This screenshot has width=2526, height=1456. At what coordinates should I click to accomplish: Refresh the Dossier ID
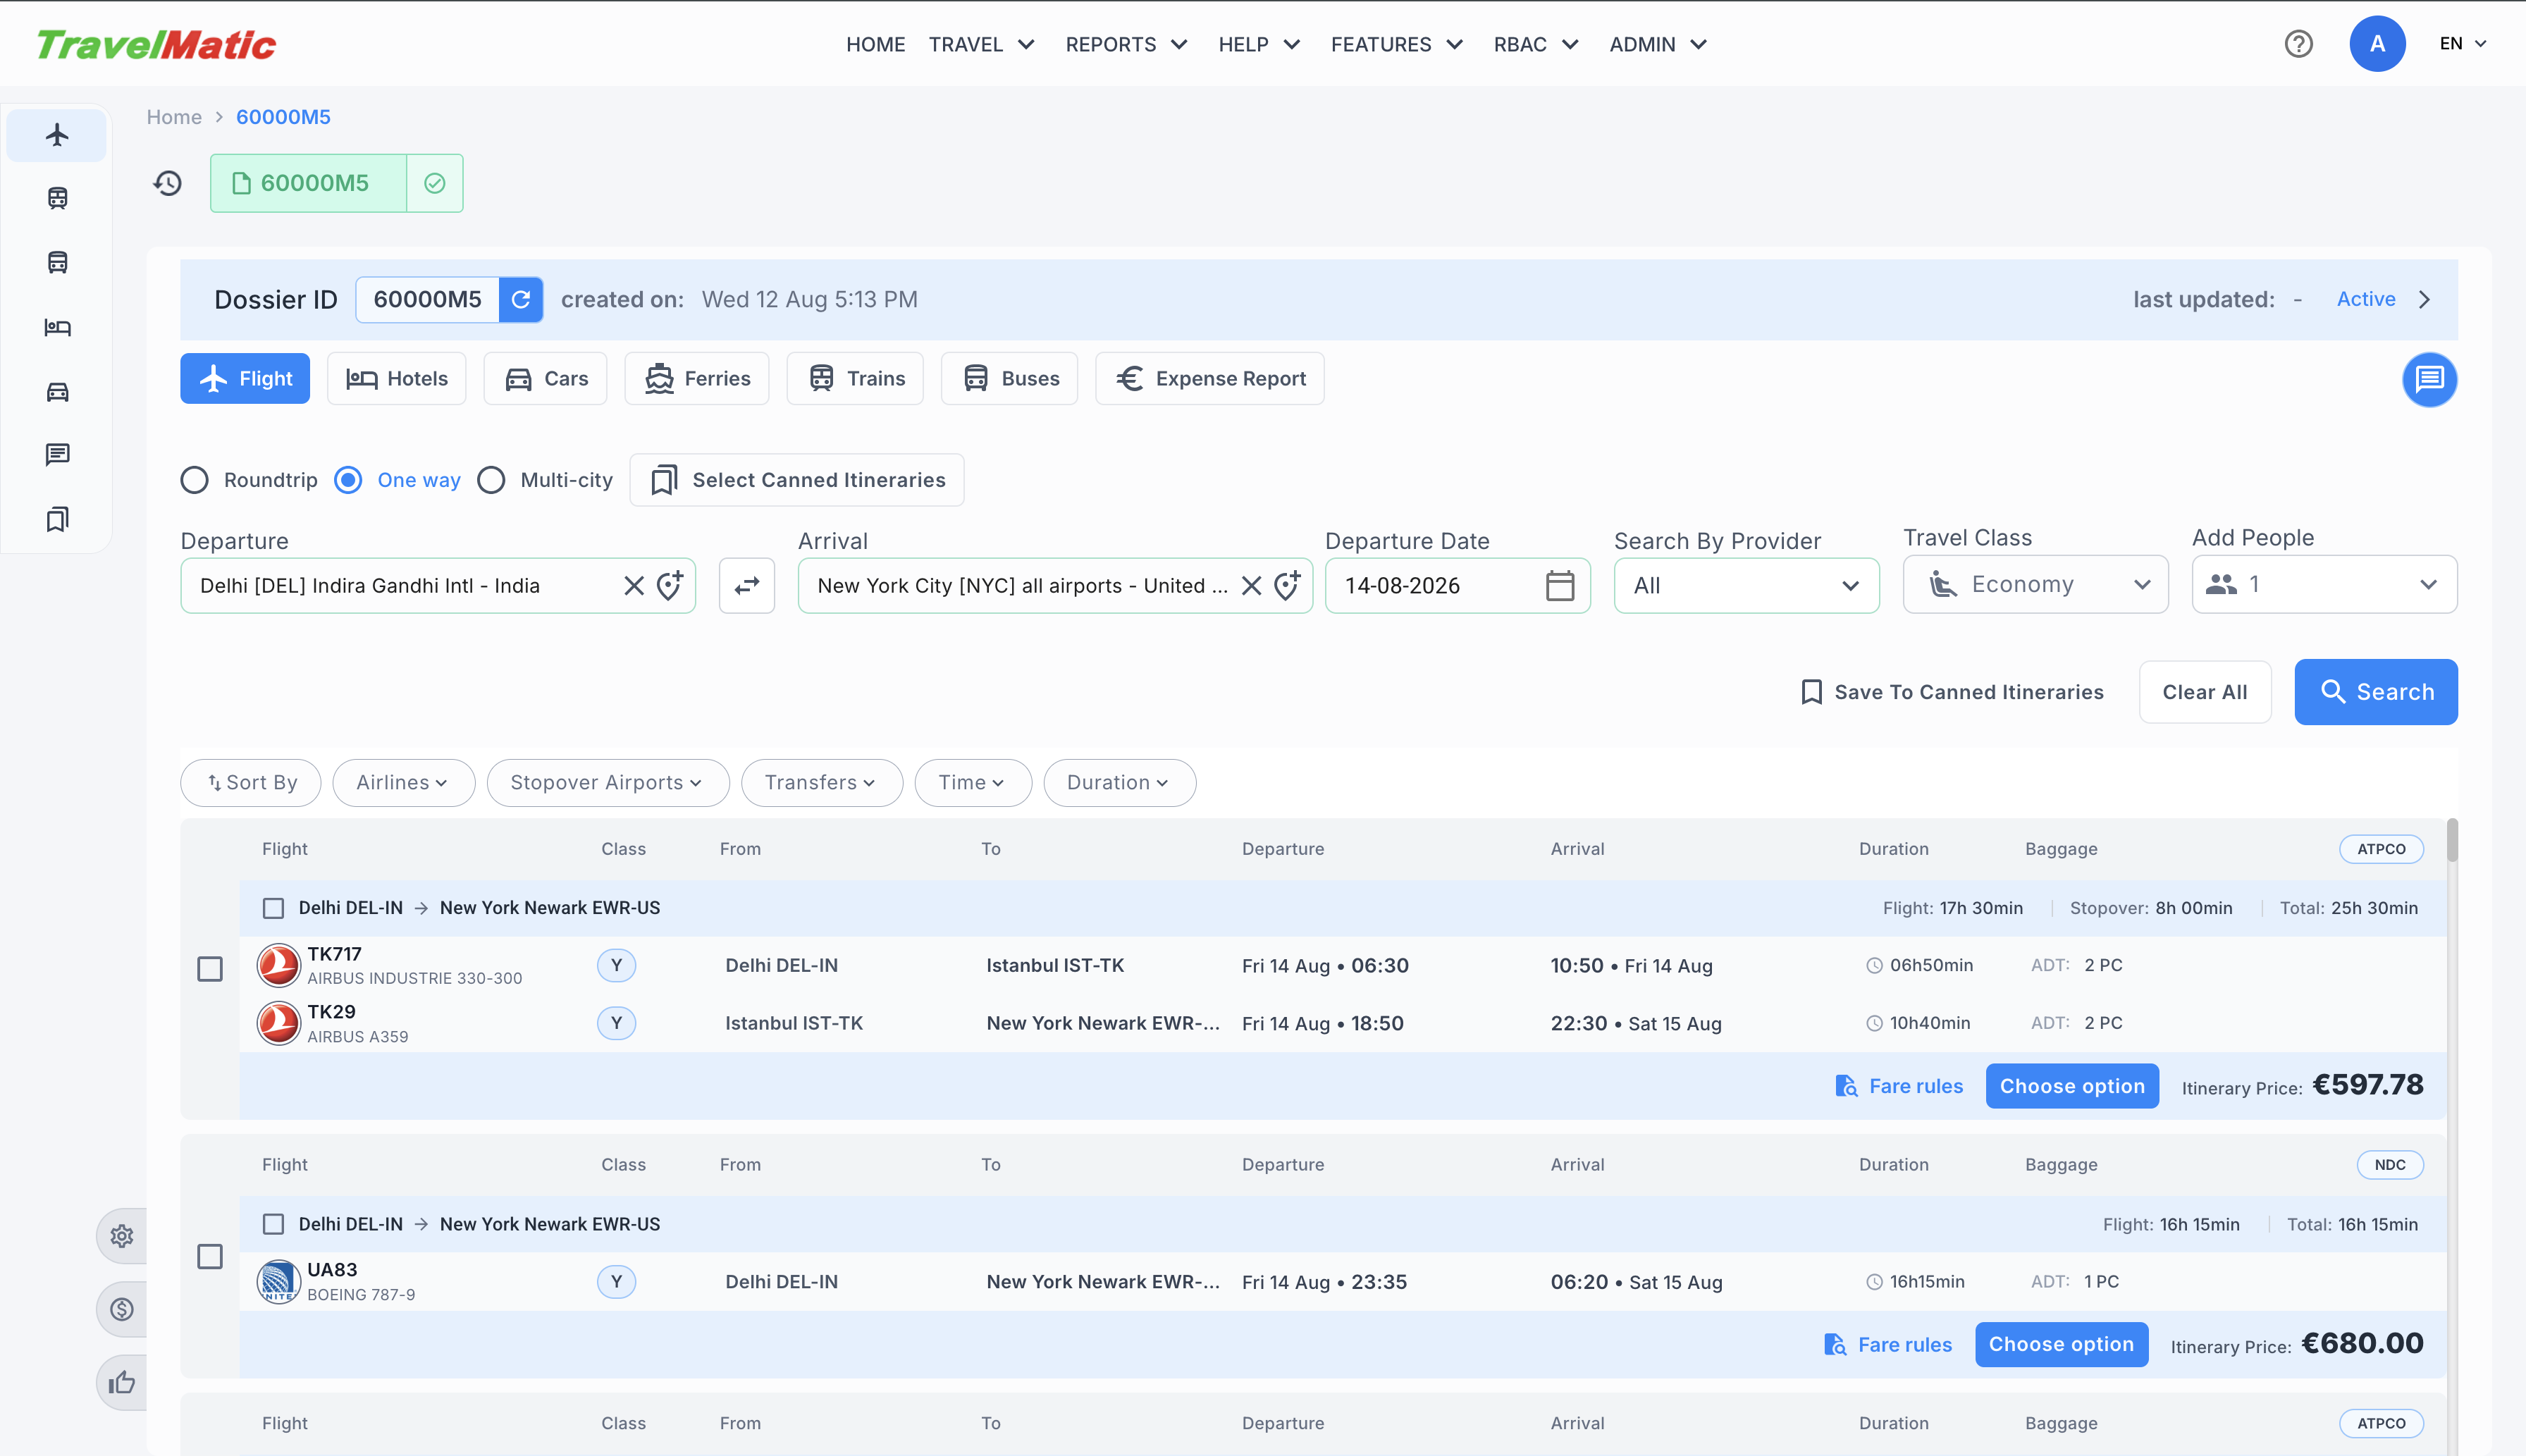[520, 299]
